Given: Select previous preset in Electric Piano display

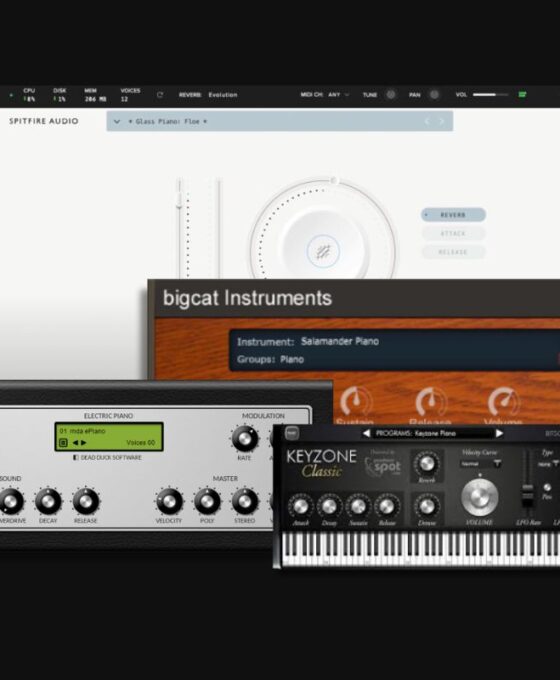Looking at the screenshot, I should click(x=75, y=443).
